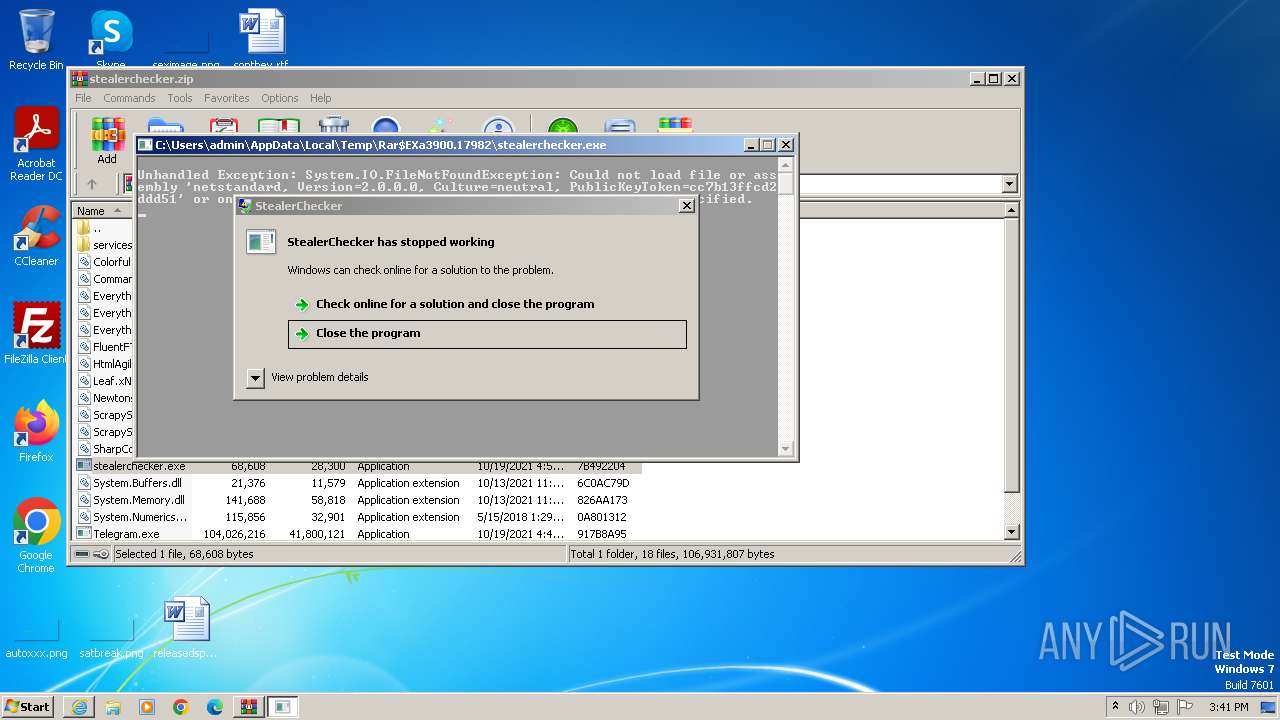
Task: Sort by the Name column header
Action: [x=103, y=210]
